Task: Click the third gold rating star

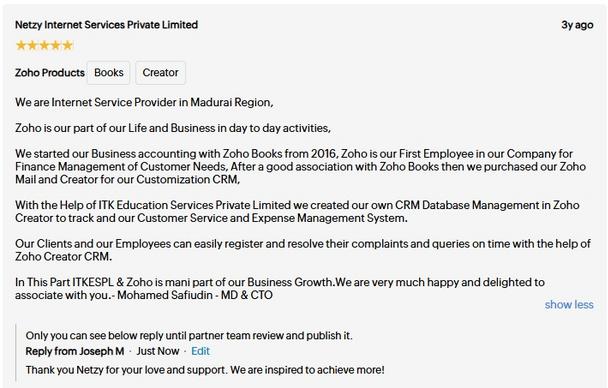Action: coord(44,45)
